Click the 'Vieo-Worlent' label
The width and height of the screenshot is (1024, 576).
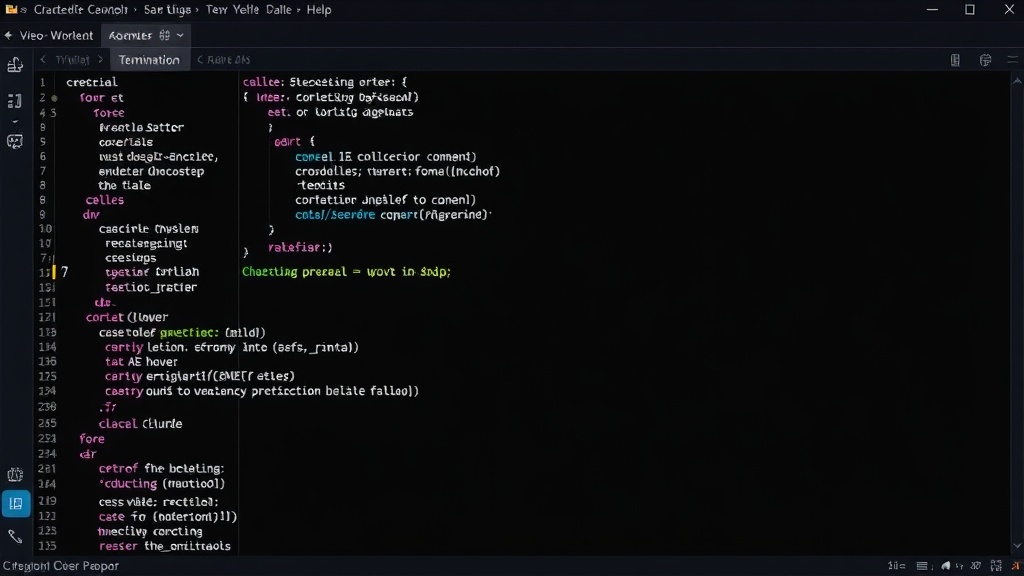[56, 35]
